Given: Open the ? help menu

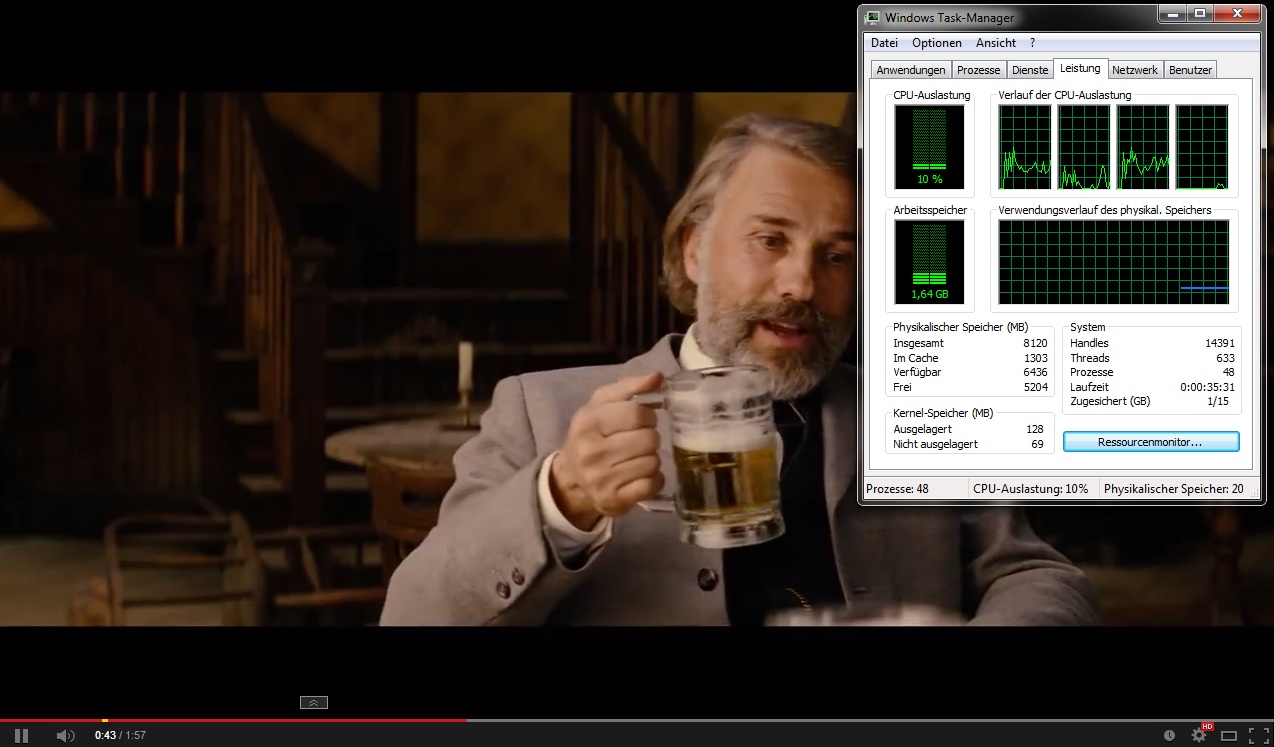Looking at the screenshot, I should 1032,43.
